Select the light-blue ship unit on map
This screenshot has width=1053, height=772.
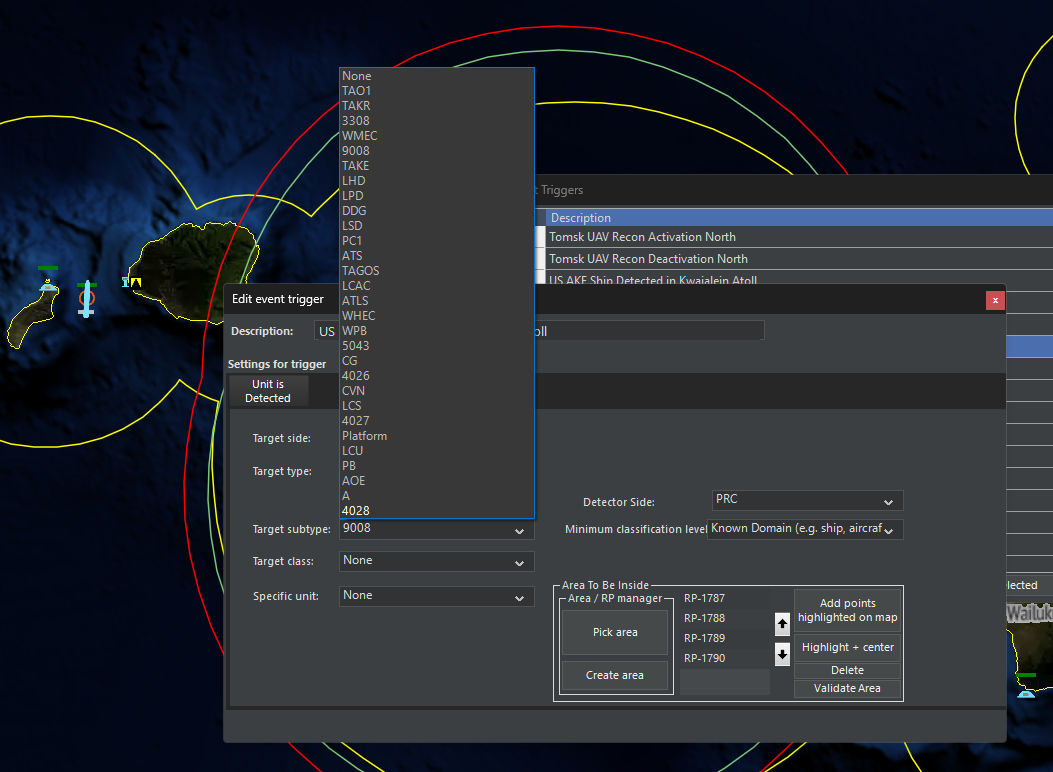click(x=87, y=299)
